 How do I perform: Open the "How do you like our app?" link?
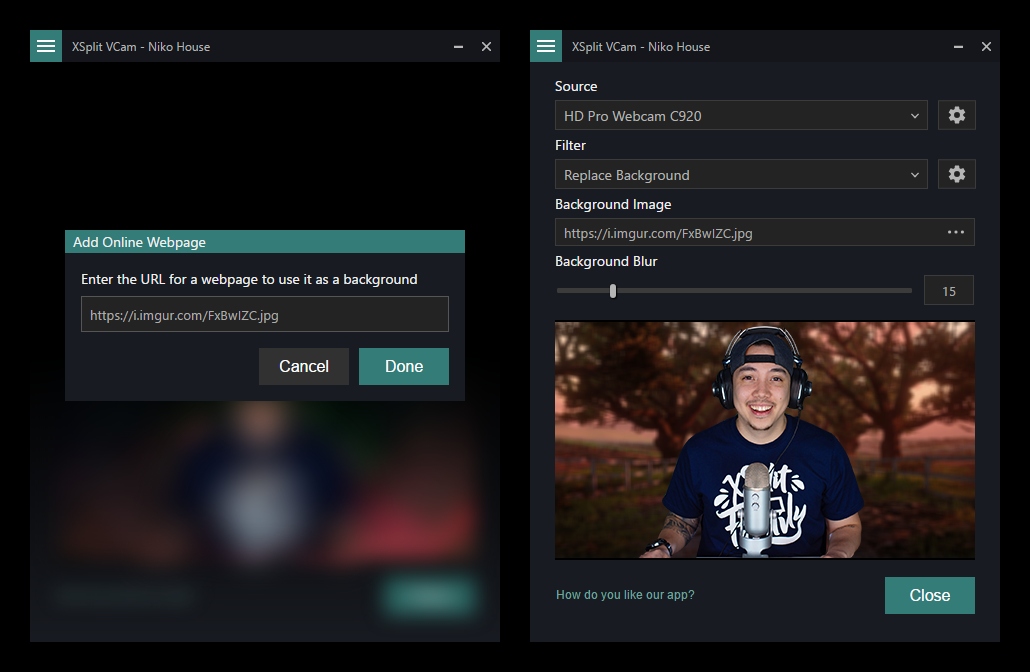(625, 595)
